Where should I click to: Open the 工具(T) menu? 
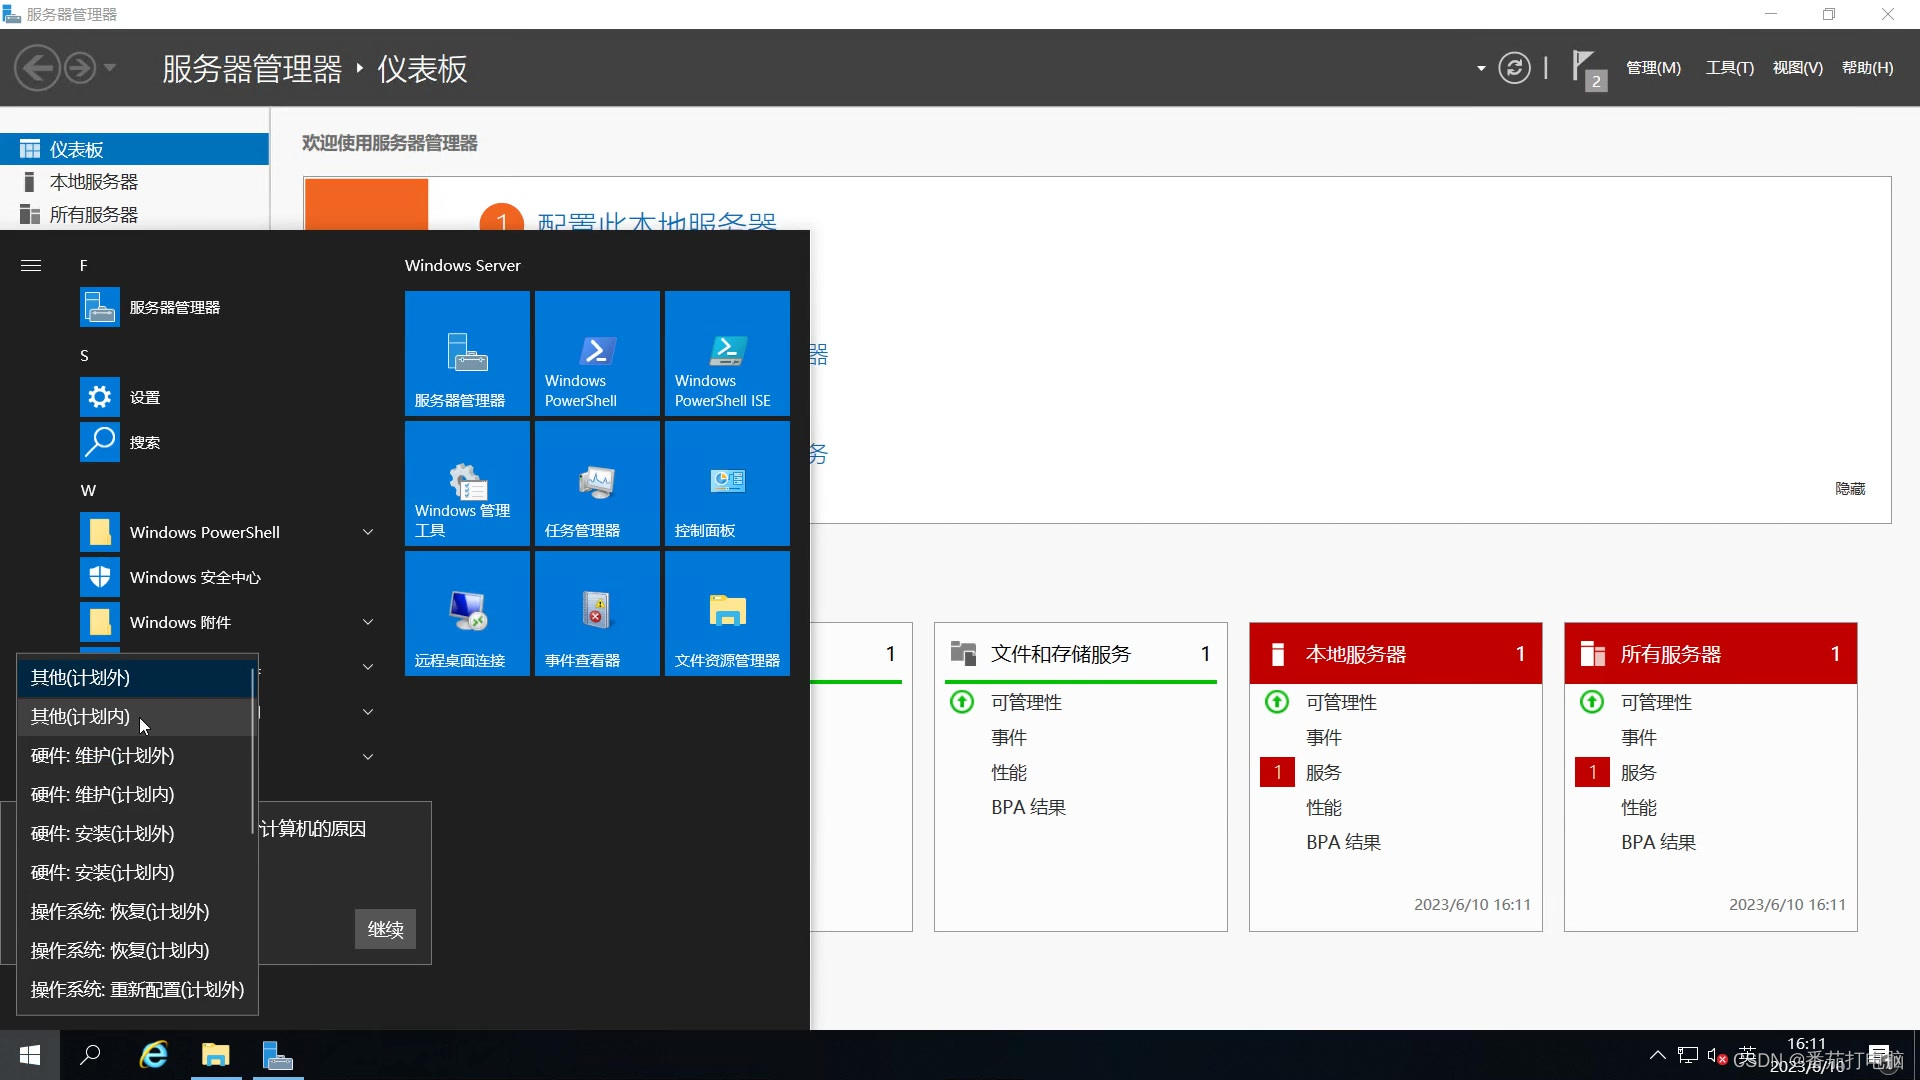[1729, 68]
